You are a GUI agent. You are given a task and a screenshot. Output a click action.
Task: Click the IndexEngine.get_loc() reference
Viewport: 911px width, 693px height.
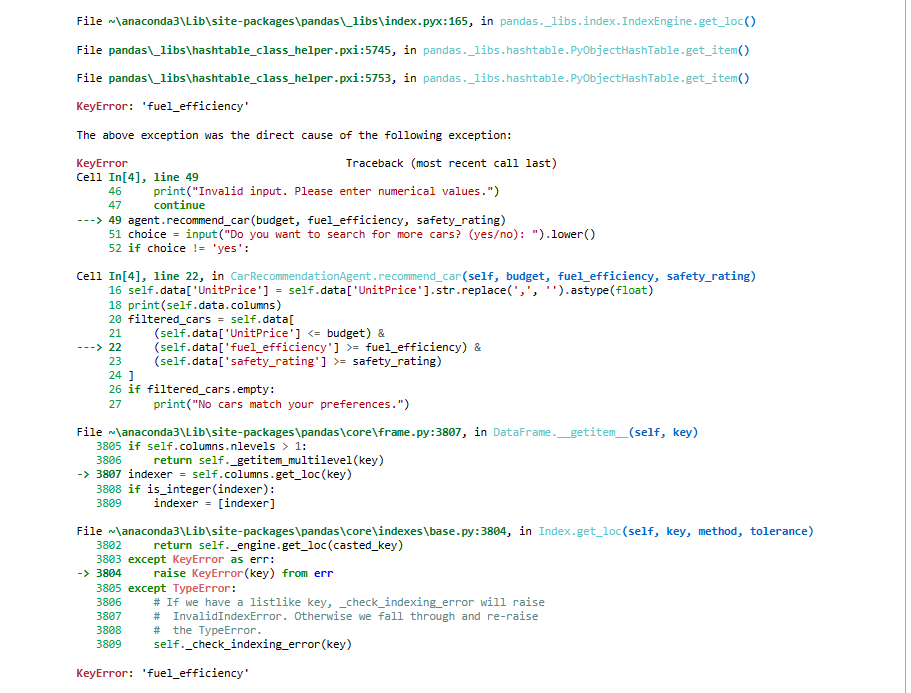click(x=627, y=21)
